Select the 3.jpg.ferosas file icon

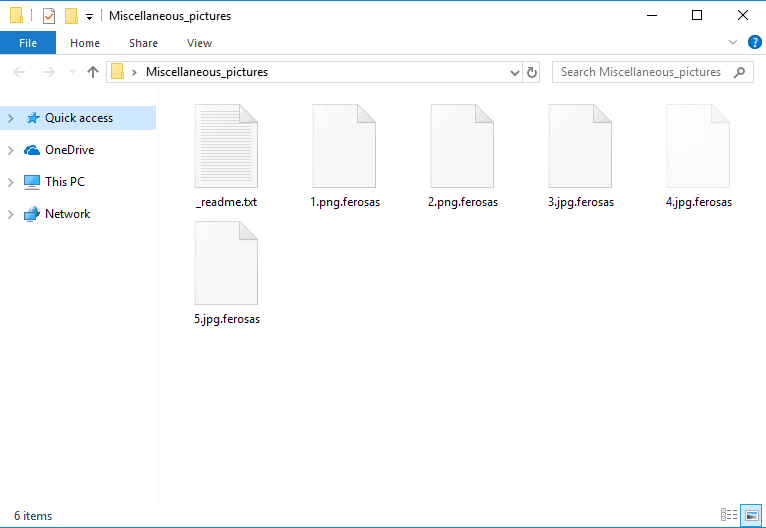tap(580, 146)
